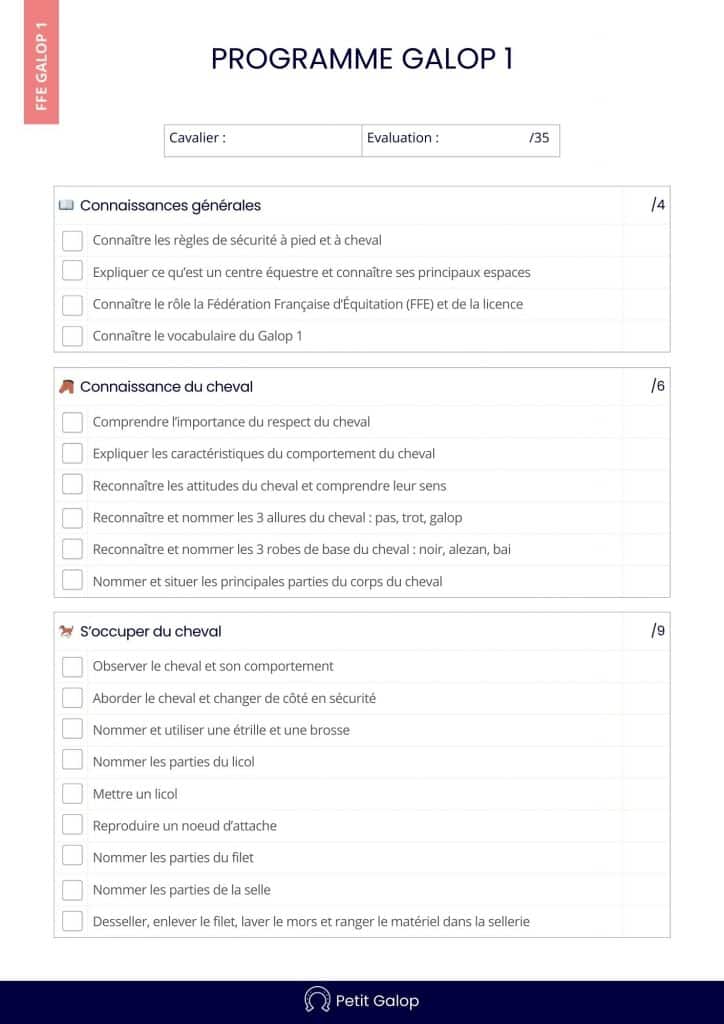Check 'Reproduire un noeud d'attache' box
This screenshot has height=1024, width=724.
72,825
